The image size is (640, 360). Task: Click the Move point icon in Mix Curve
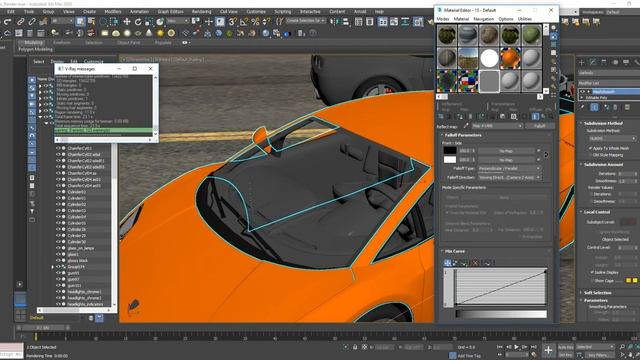pos(448,263)
